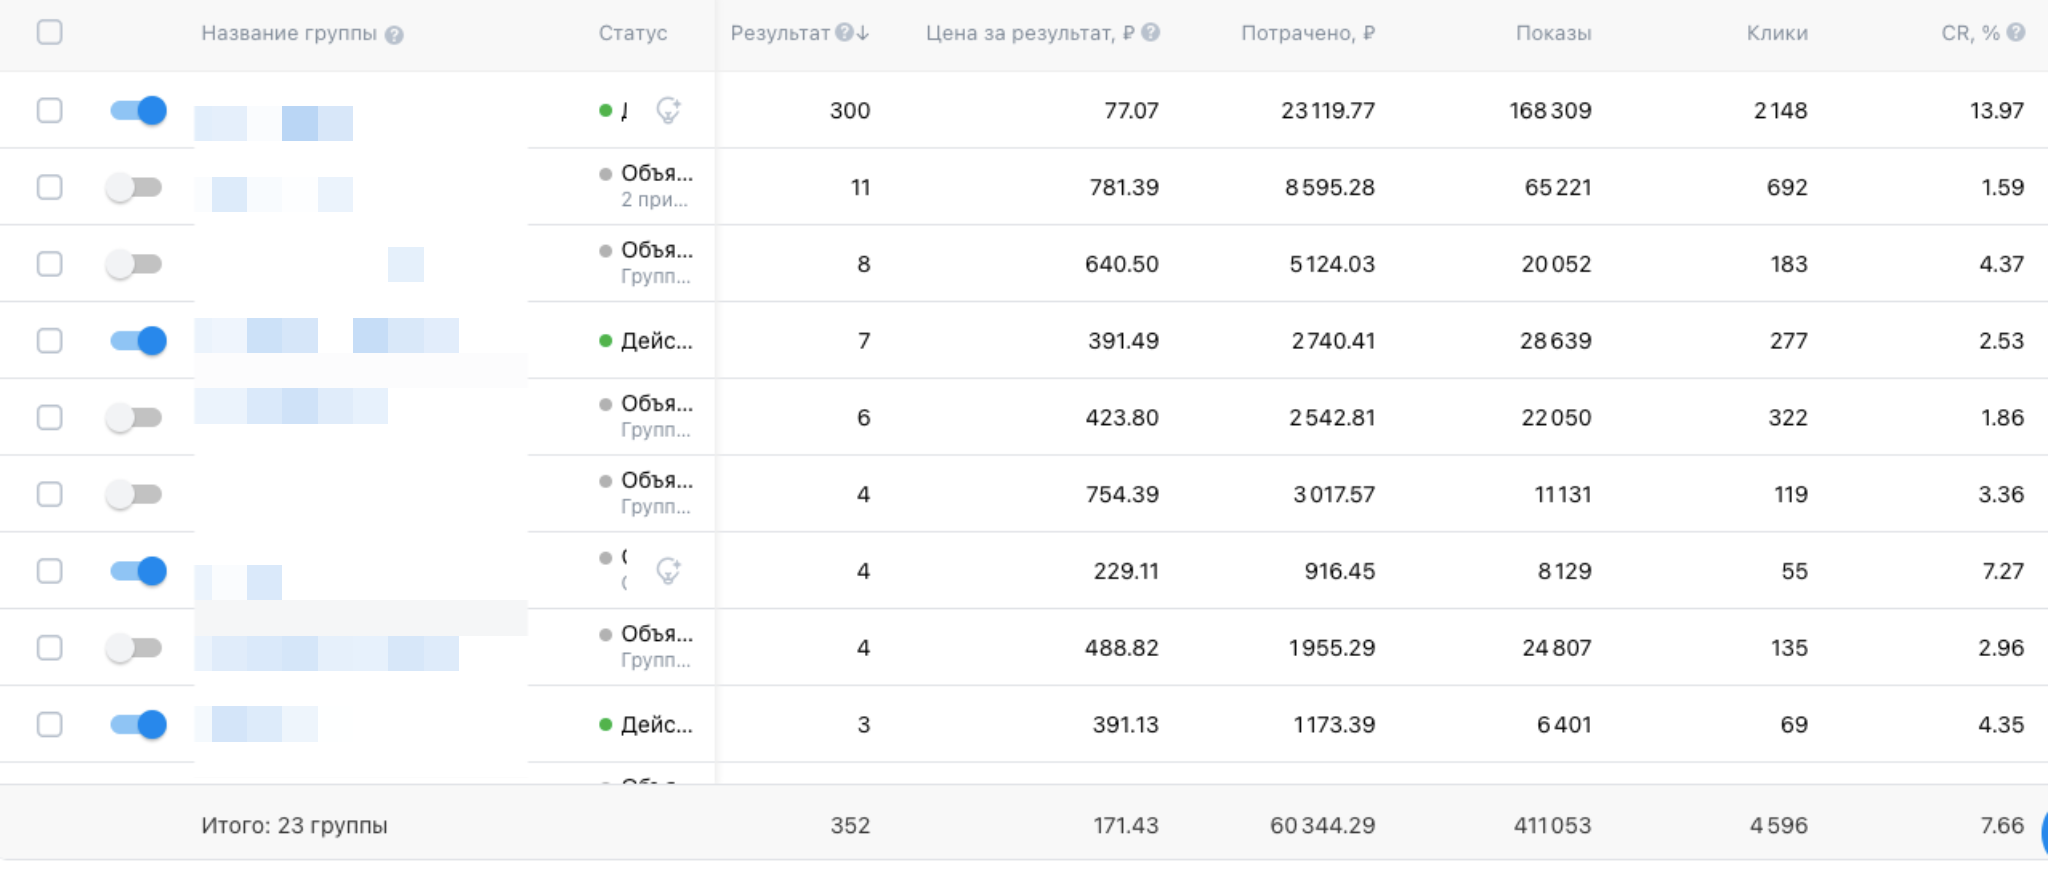Click the Показы column header
The image size is (2048, 870).
point(1553,33)
